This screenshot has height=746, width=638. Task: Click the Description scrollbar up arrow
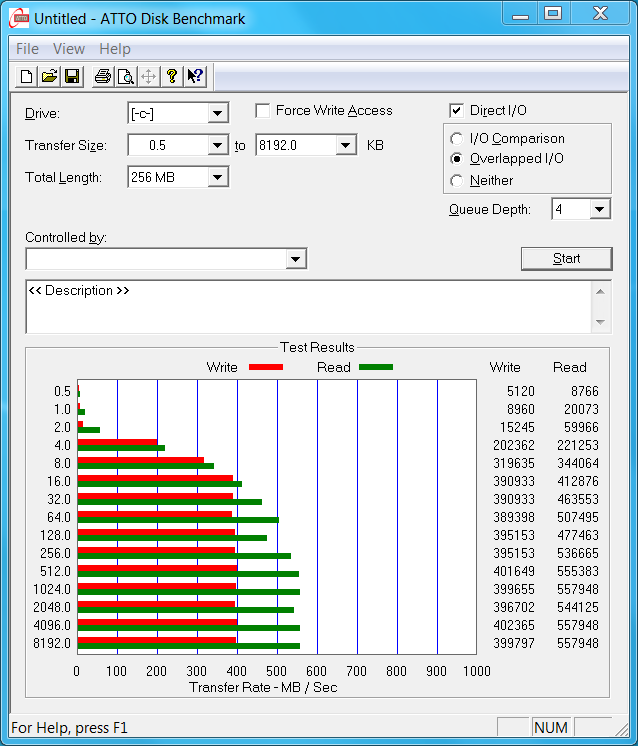tap(600, 291)
